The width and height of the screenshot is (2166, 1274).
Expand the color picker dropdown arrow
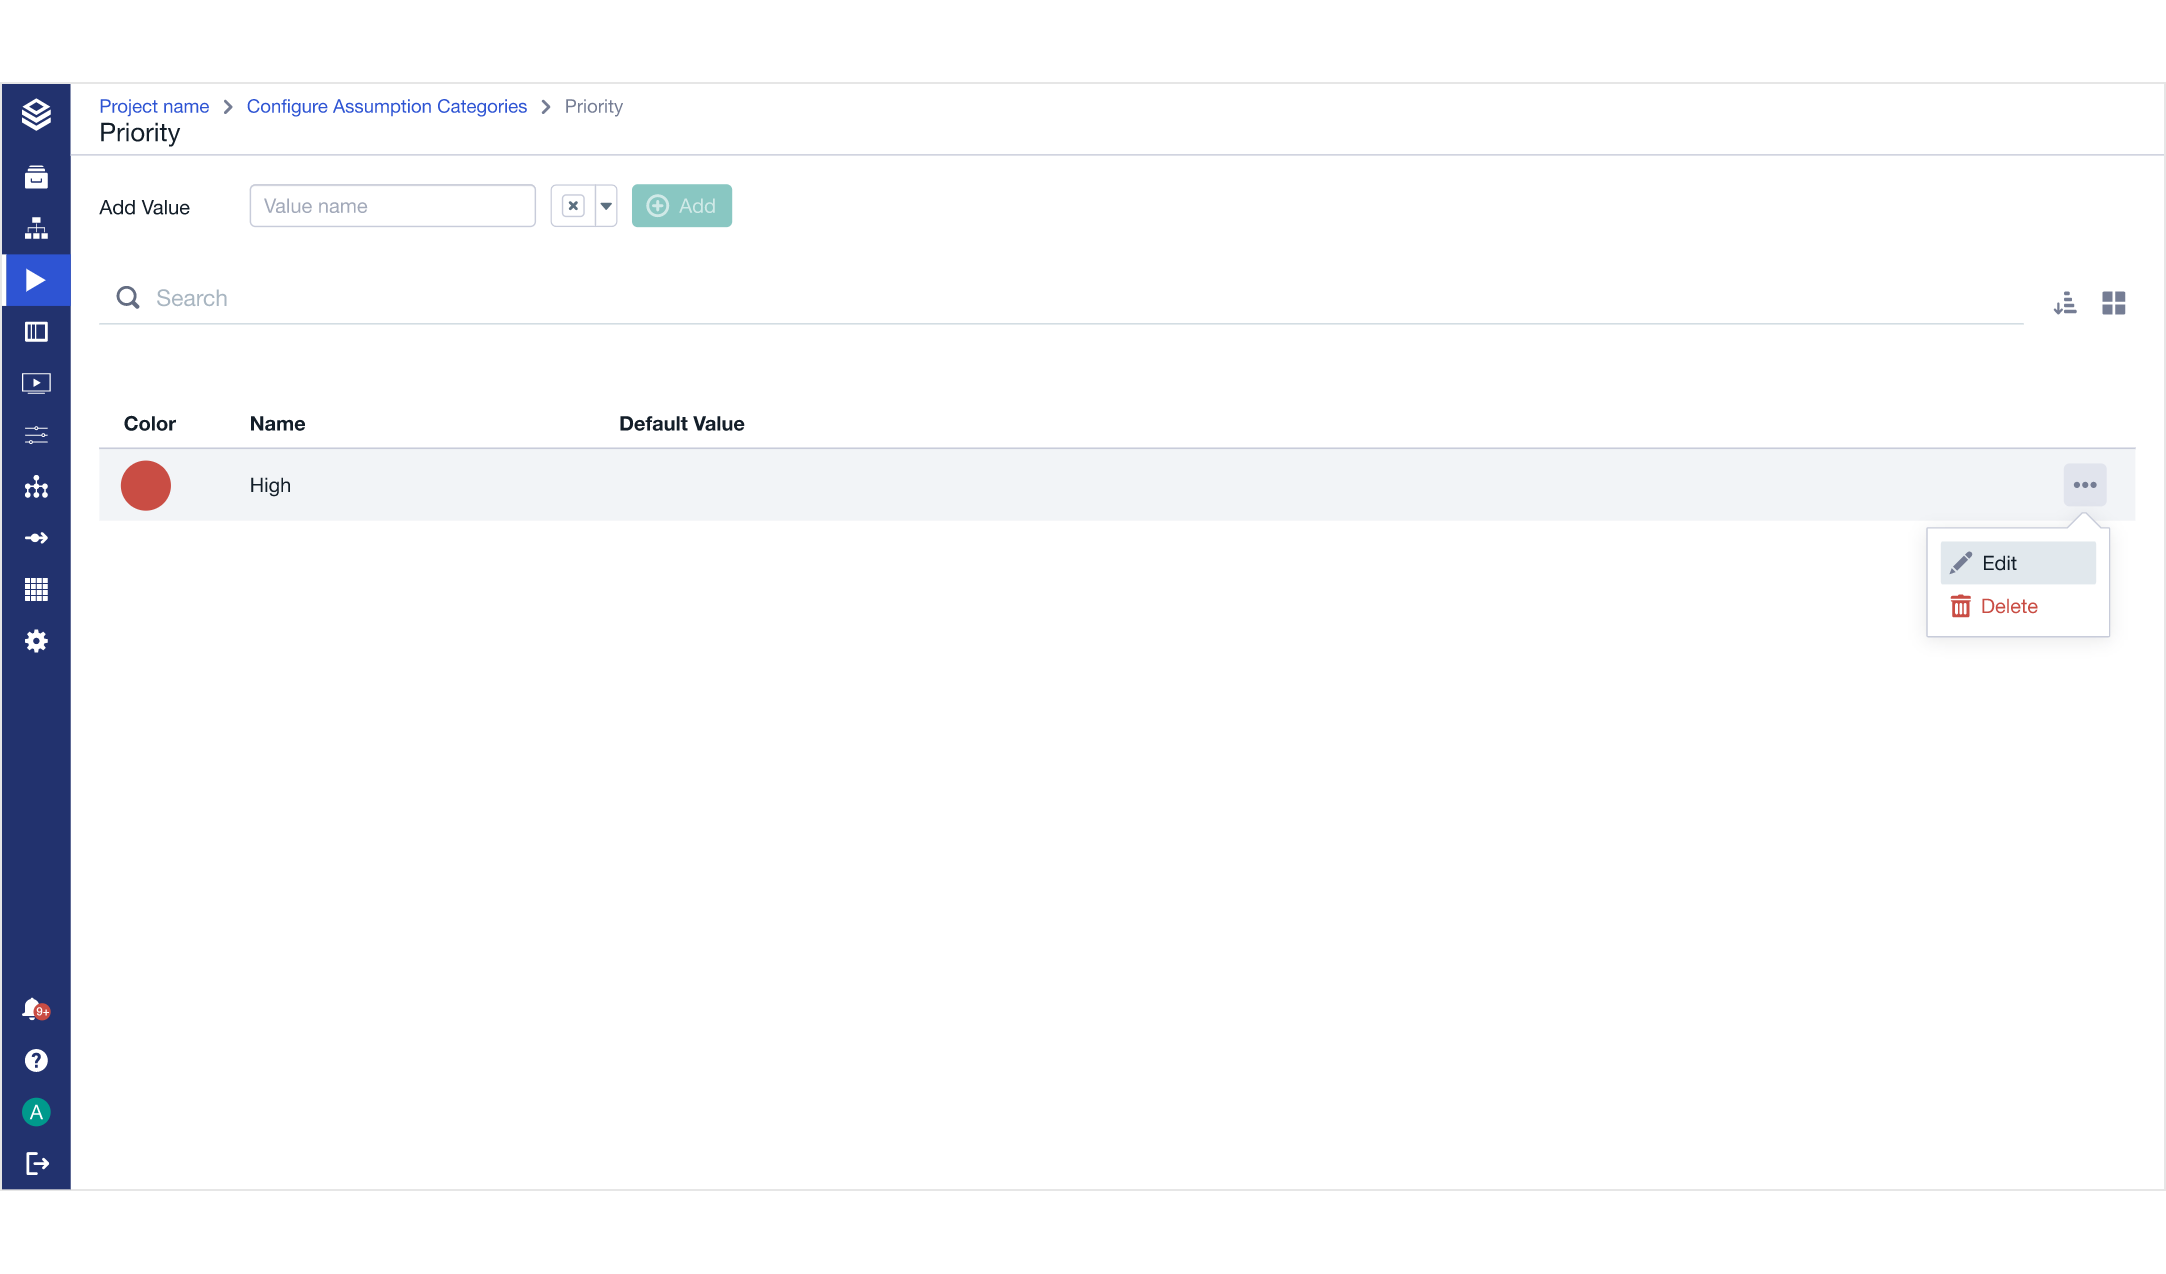[x=606, y=206]
